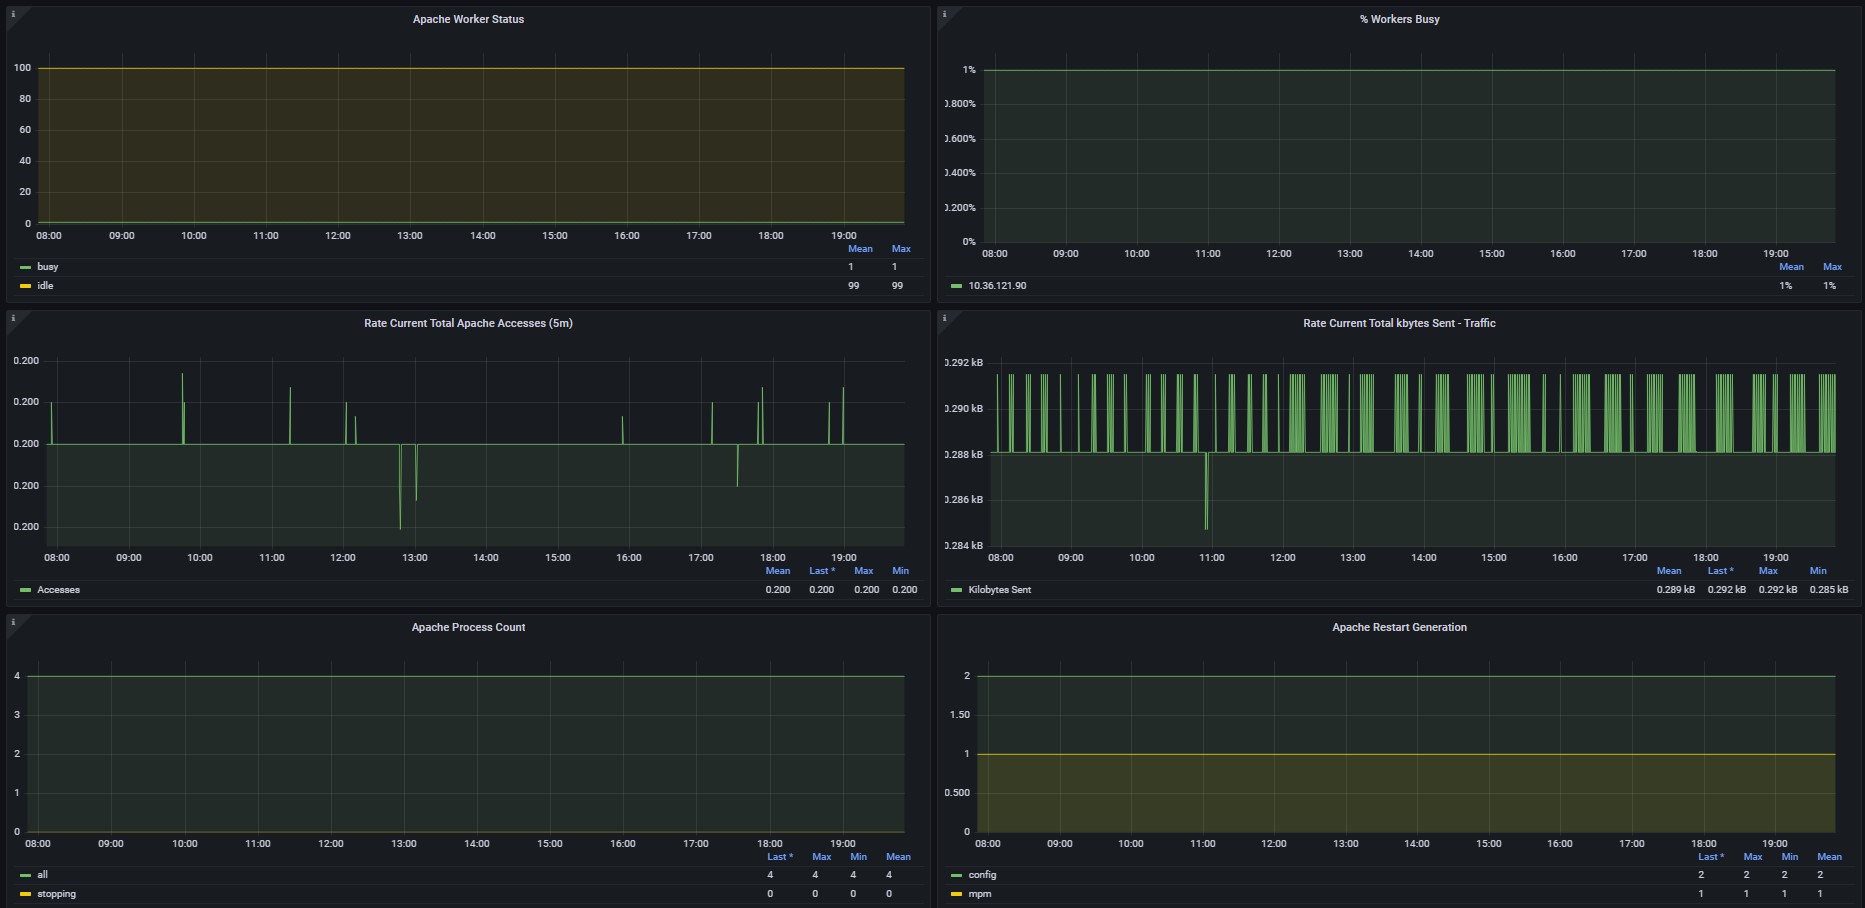Sort by Last * in Apache Process Count legend
This screenshot has width=1865, height=908.
point(779,857)
